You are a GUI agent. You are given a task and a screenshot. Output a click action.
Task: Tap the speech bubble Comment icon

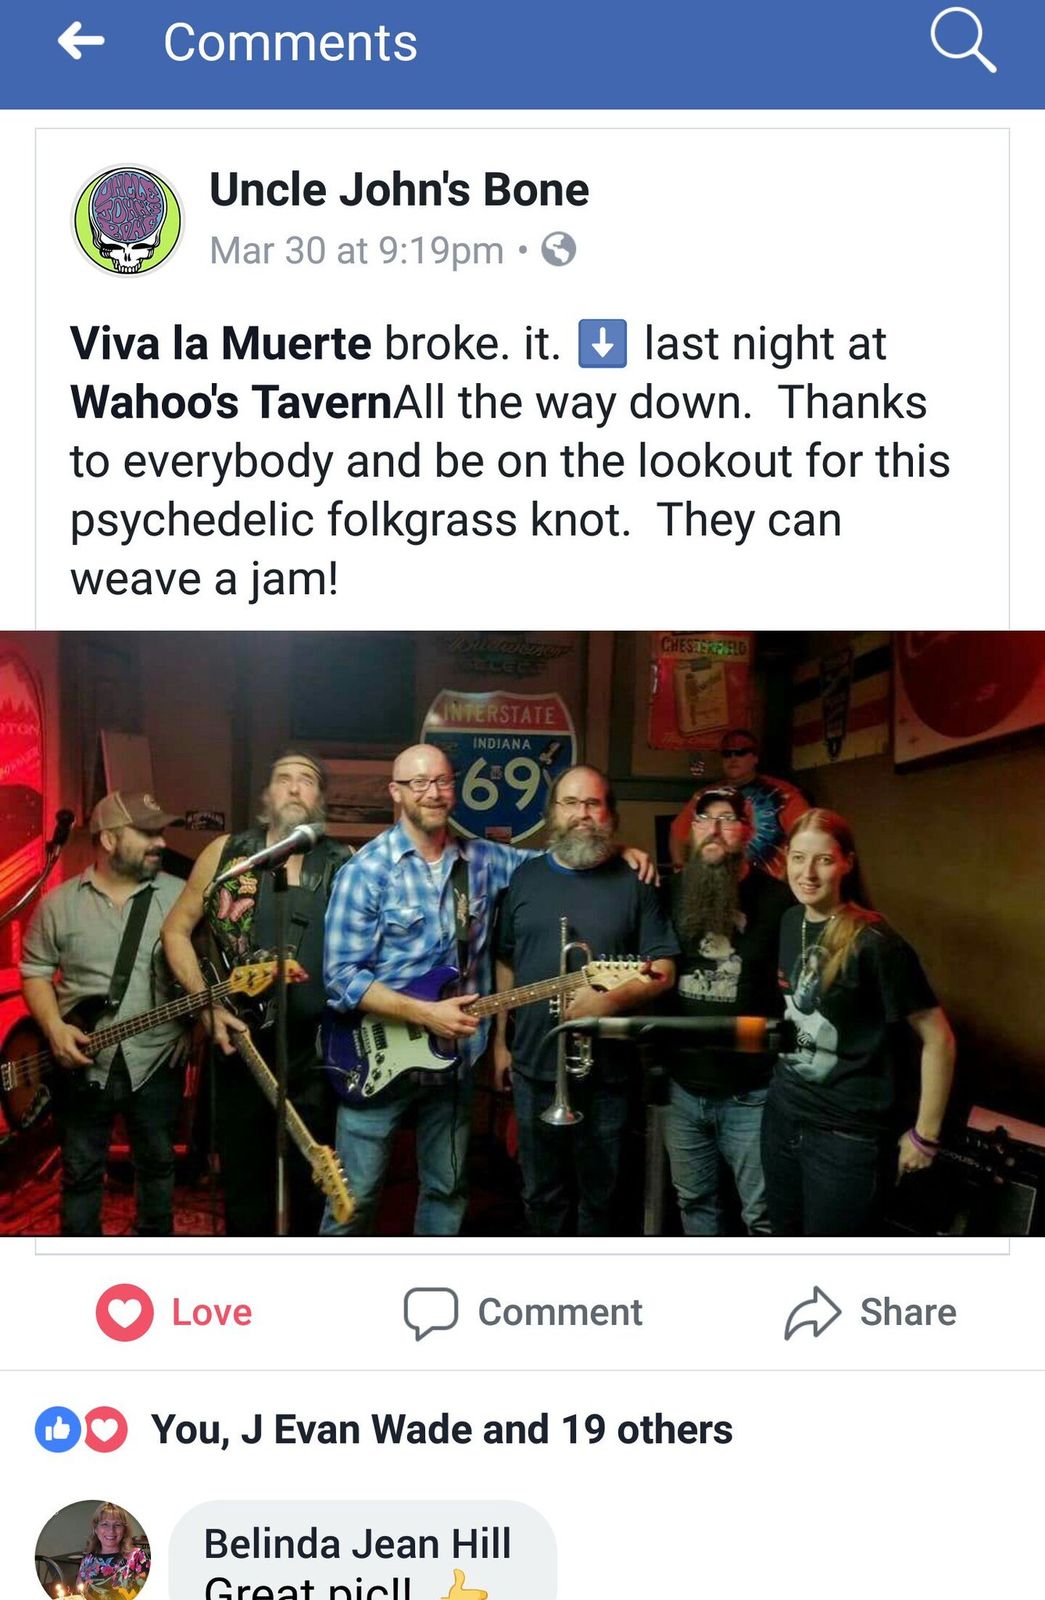pos(431,1312)
